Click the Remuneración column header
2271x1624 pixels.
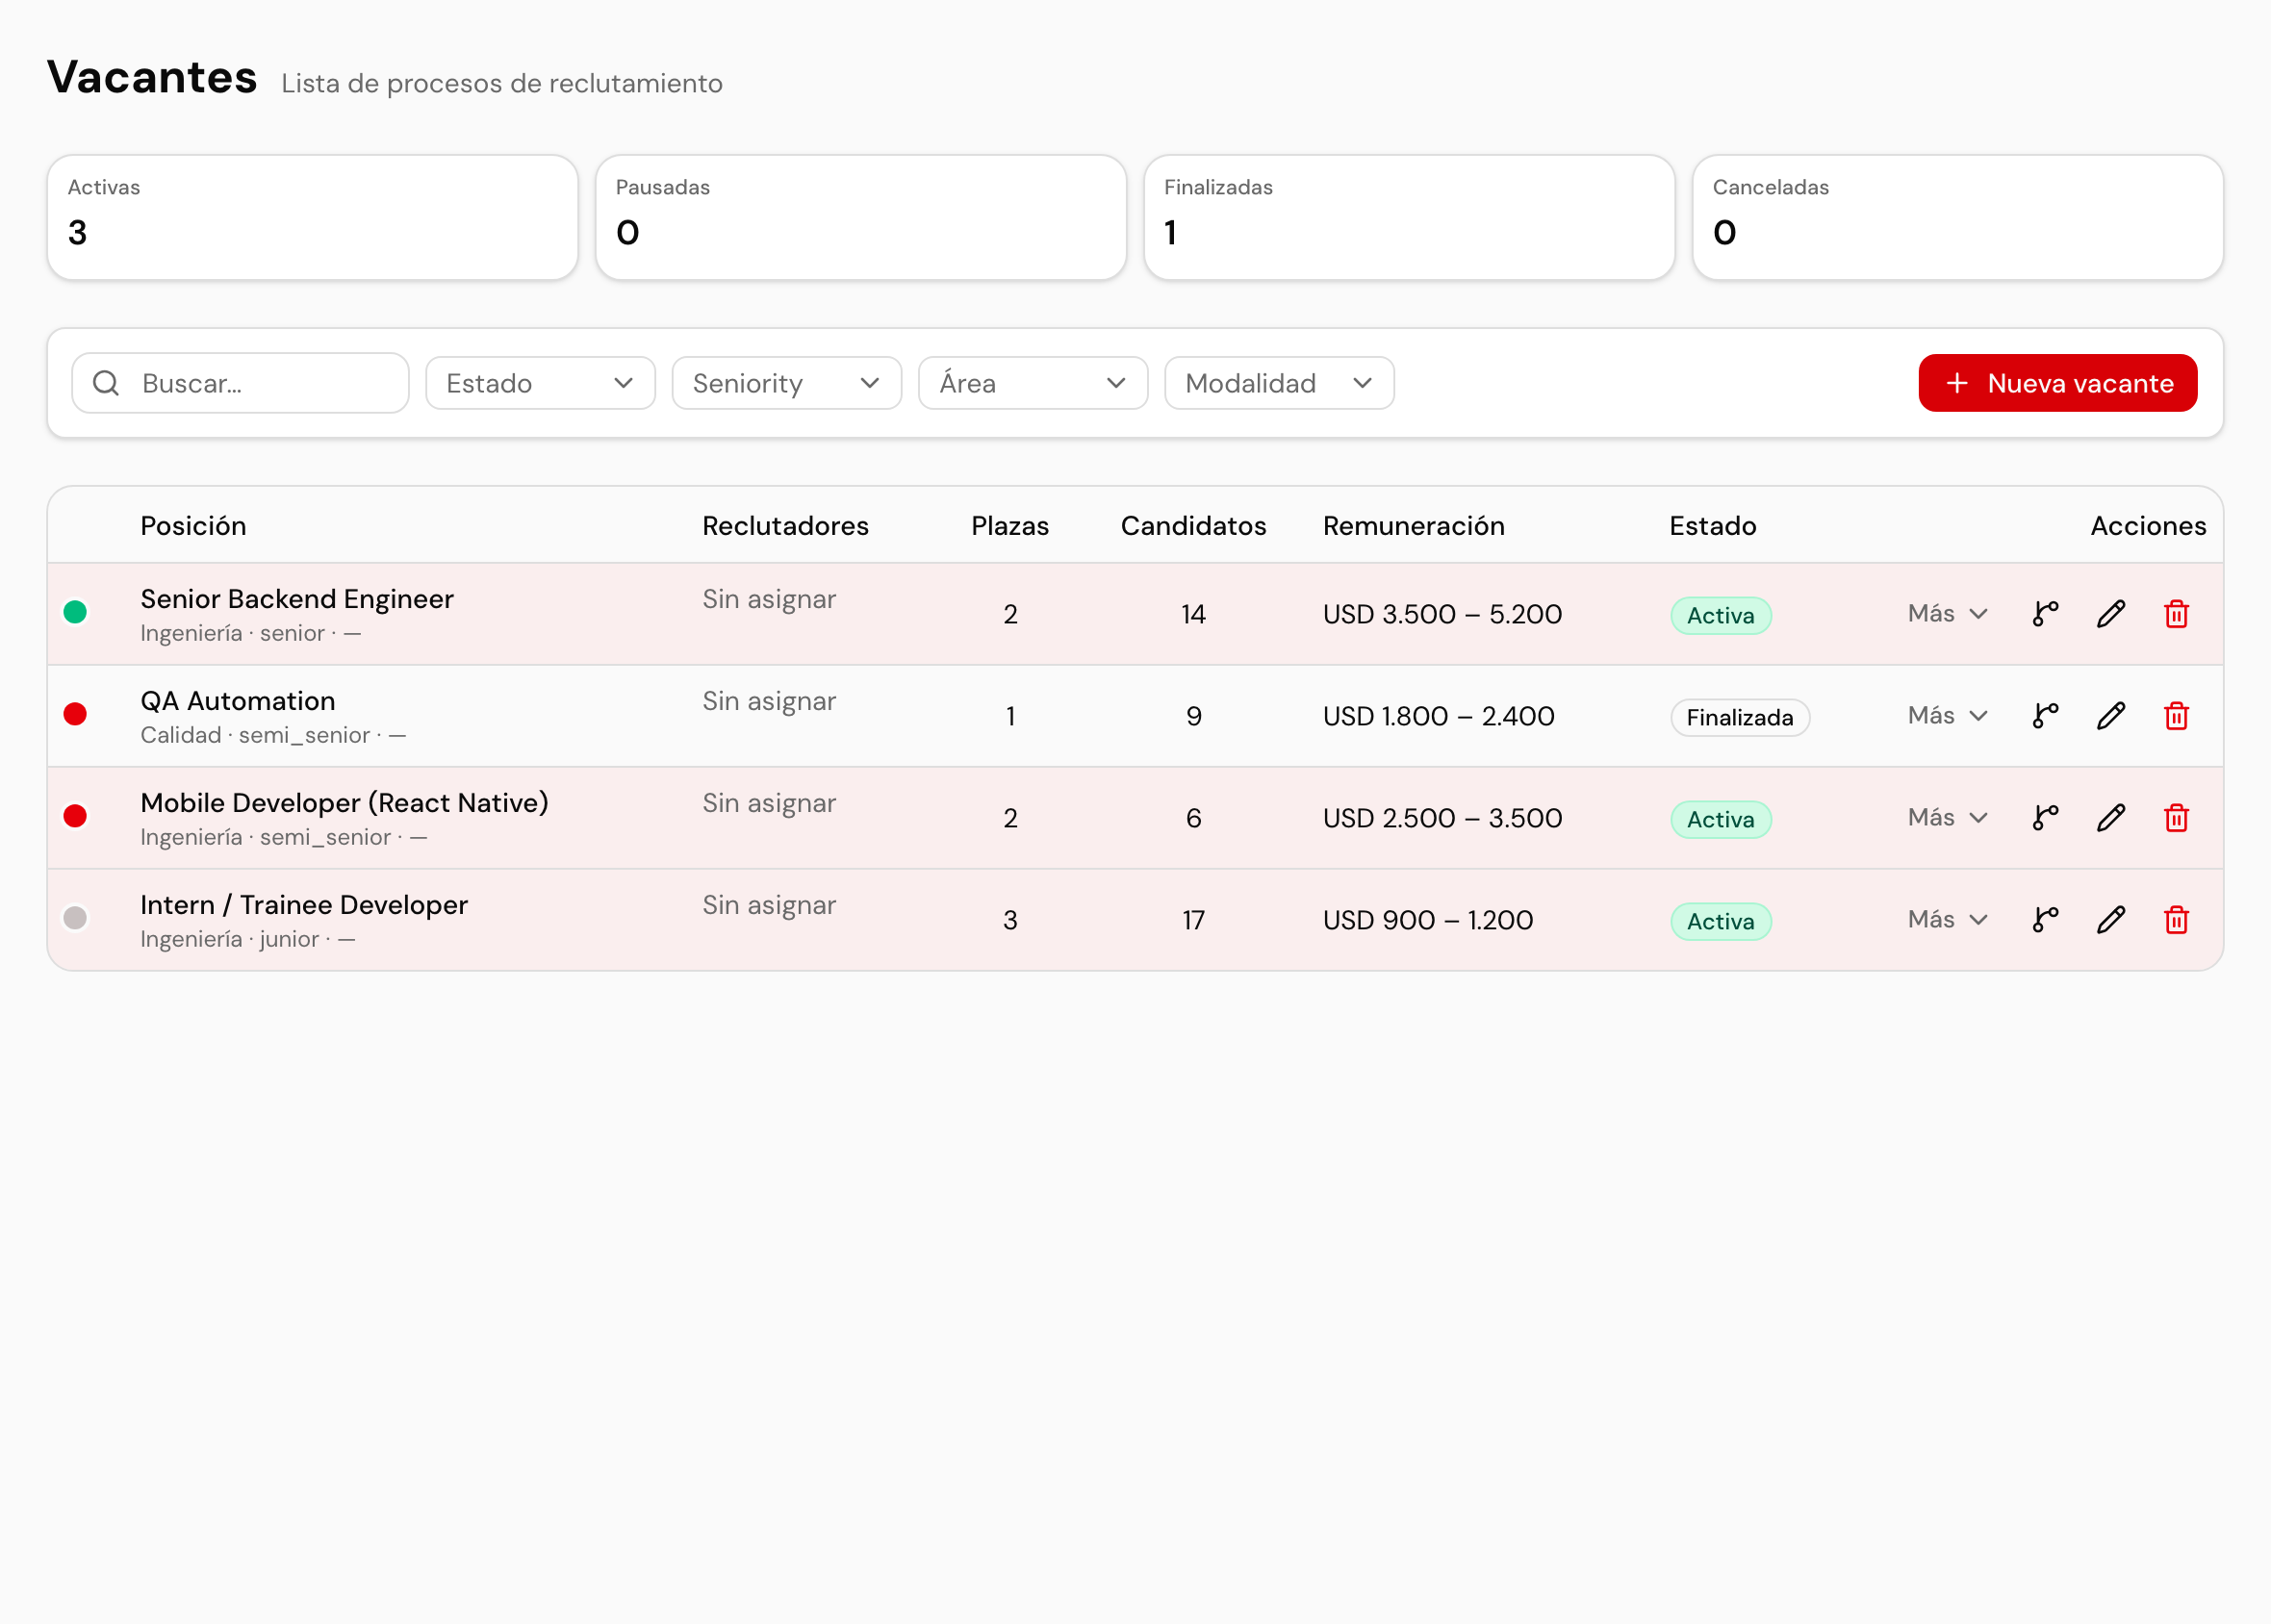(x=1414, y=526)
